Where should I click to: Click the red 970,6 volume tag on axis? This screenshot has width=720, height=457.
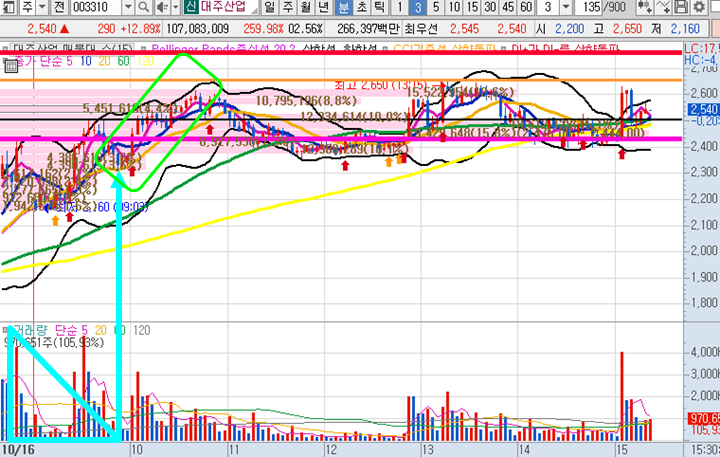pyautogui.click(x=703, y=418)
